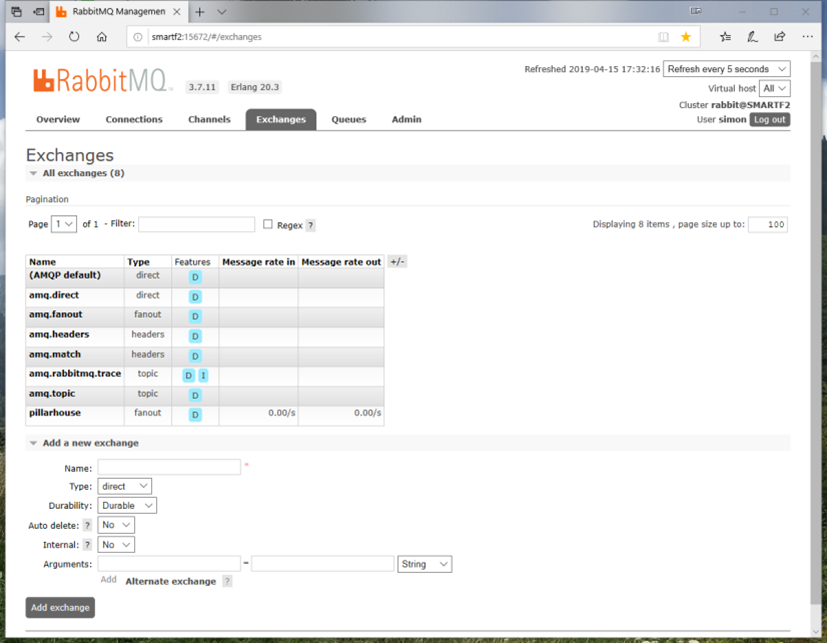Screen dimensions: 827x643
Task: Open the Edge Settings and more menu
Action: coord(807,37)
